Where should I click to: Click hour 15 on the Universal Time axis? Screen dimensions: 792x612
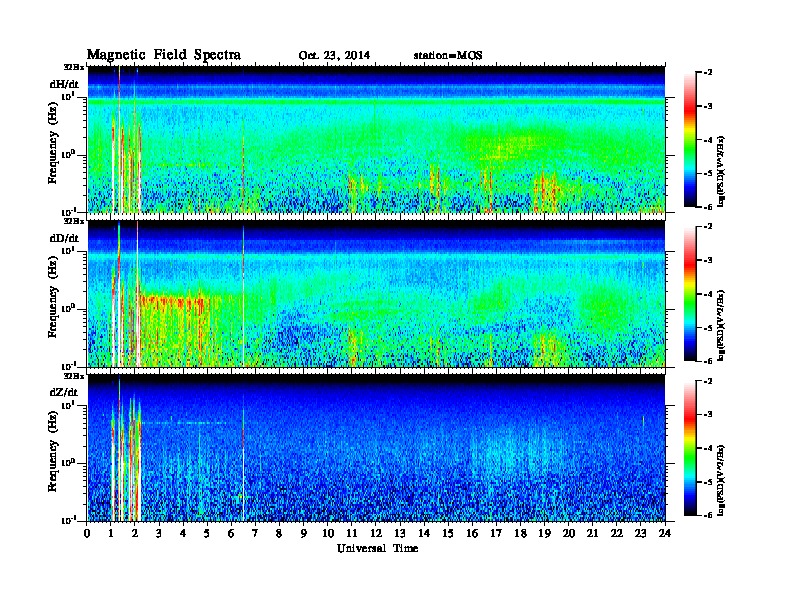coord(448,533)
